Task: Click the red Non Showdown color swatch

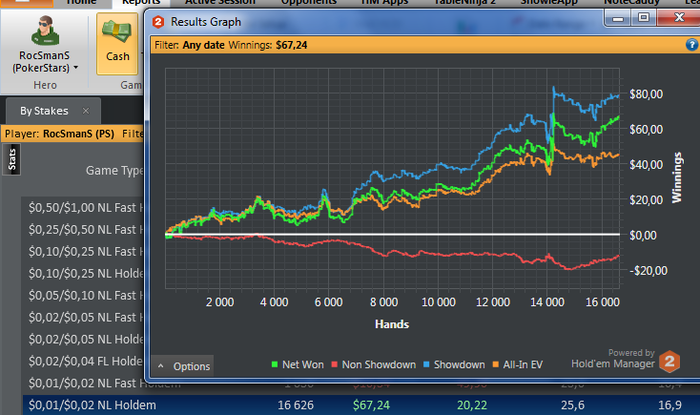Action: tap(334, 365)
